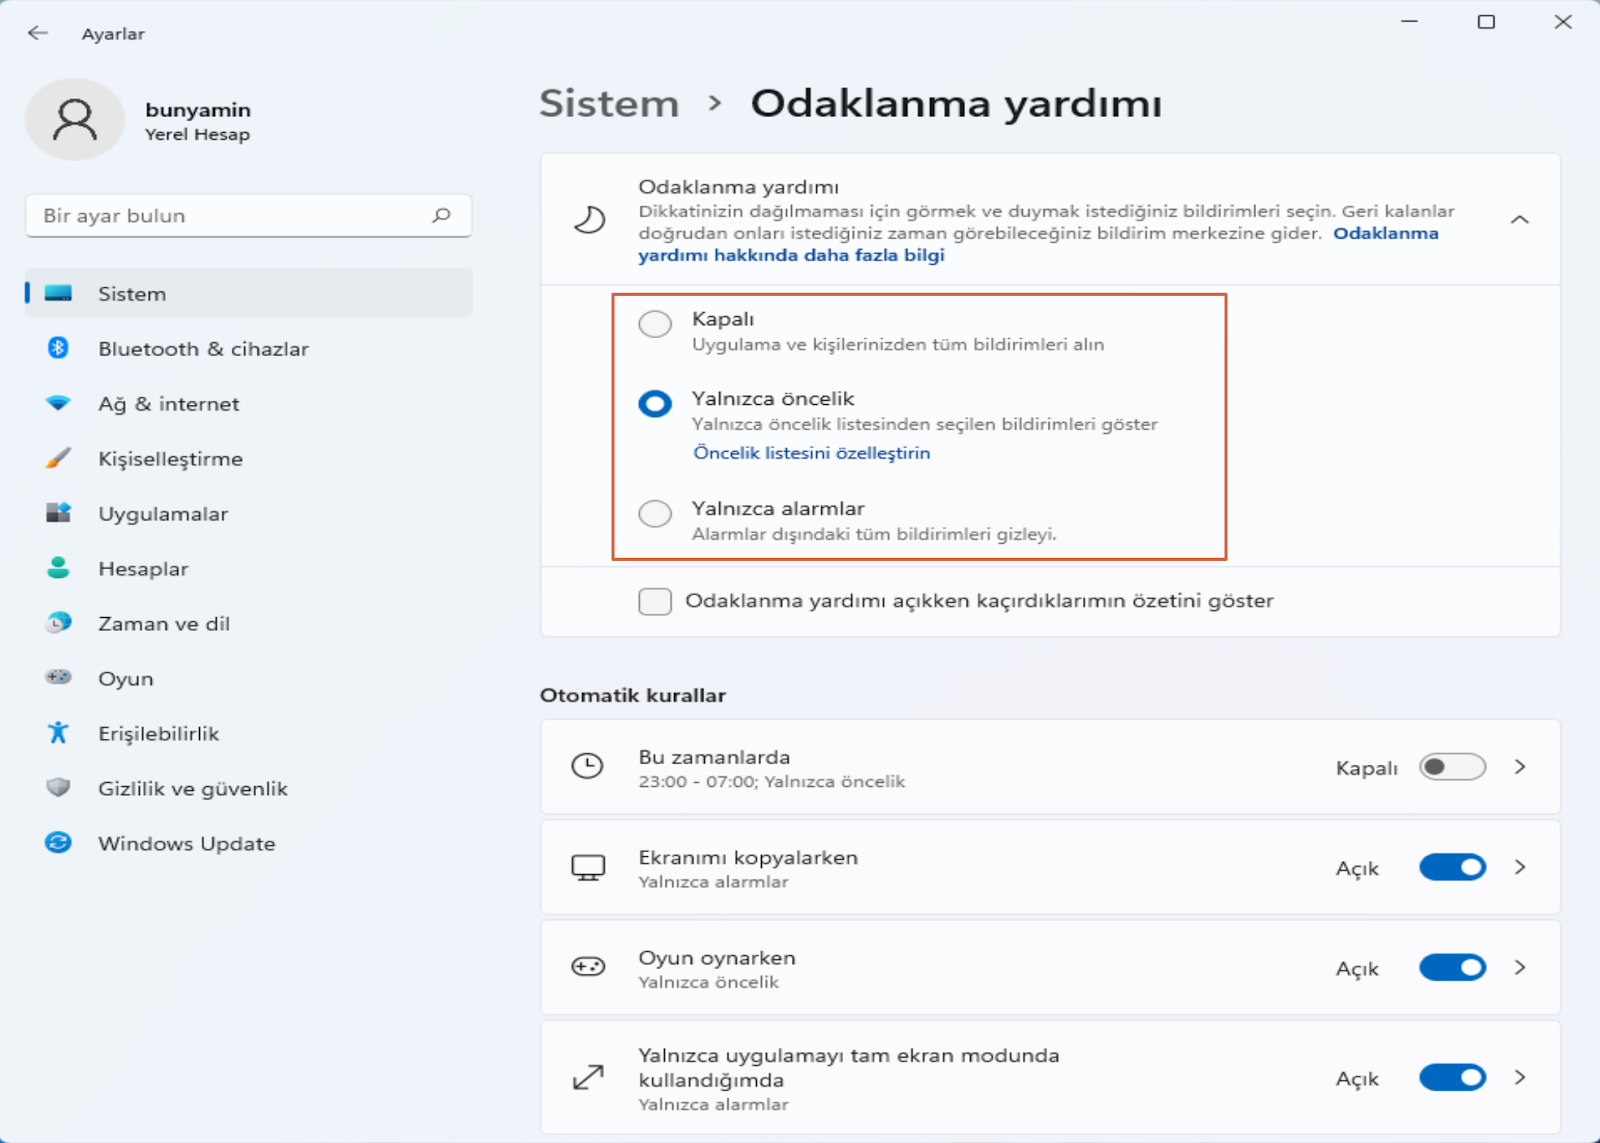This screenshot has height=1143, width=1600.
Task: Click the Gizlilik ve güvenlik shield icon
Action: (58, 788)
